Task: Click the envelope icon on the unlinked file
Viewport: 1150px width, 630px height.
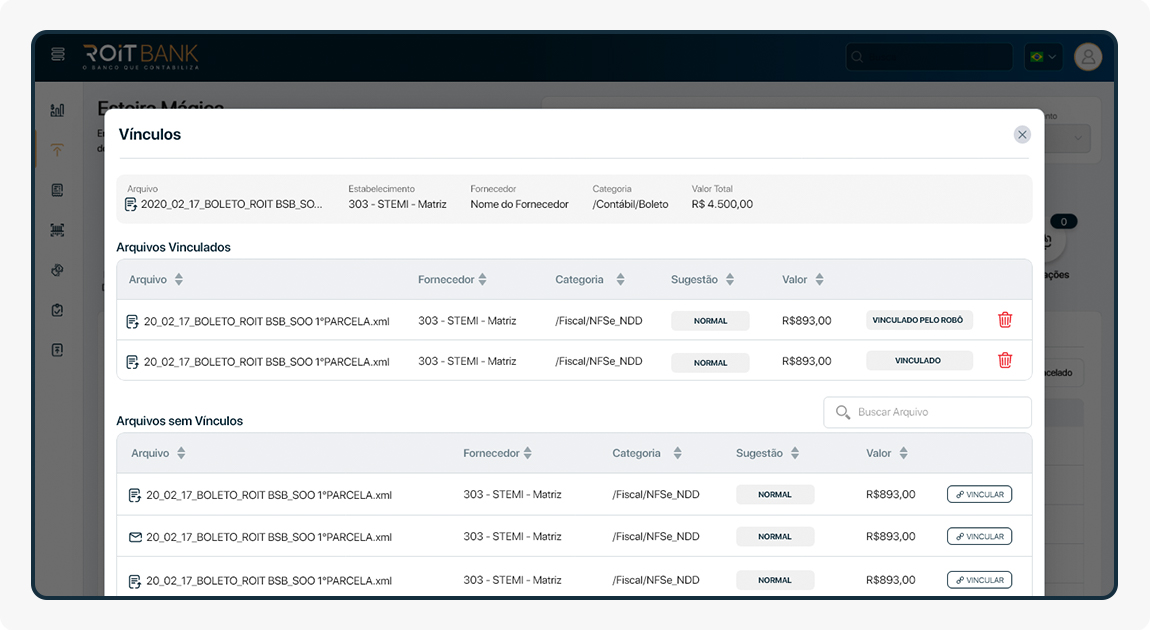Action: coord(135,537)
